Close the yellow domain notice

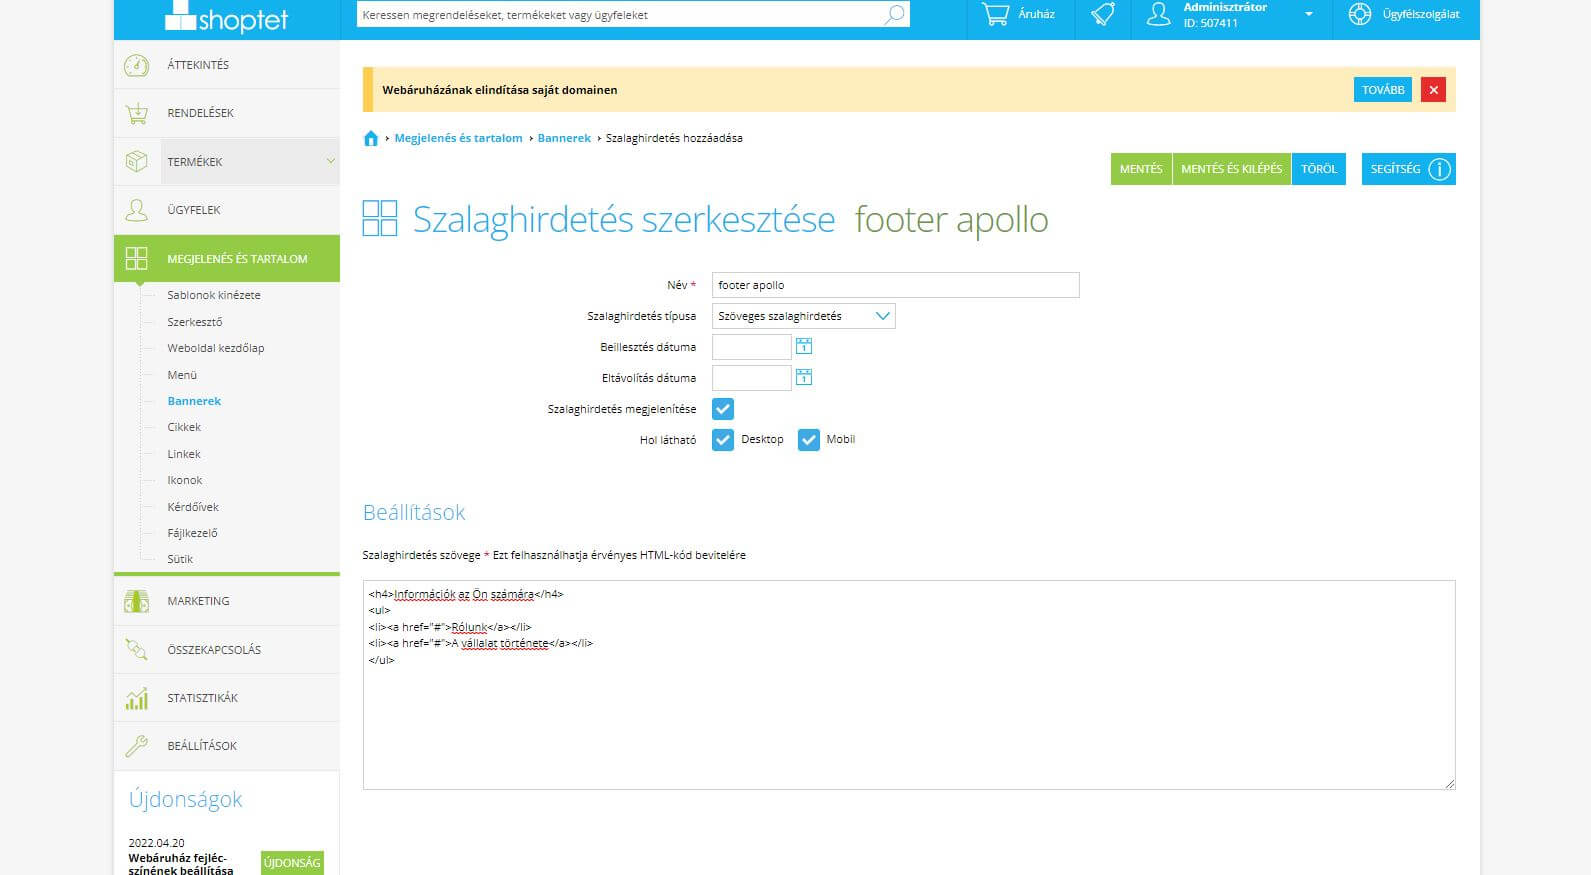pos(1433,90)
